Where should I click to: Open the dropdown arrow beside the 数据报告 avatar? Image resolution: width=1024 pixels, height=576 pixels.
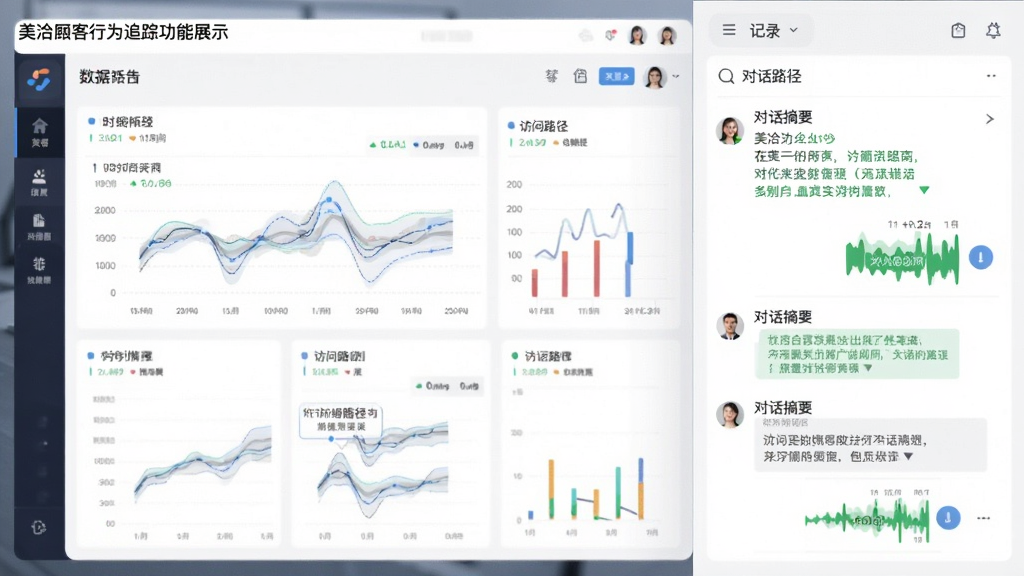676,76
